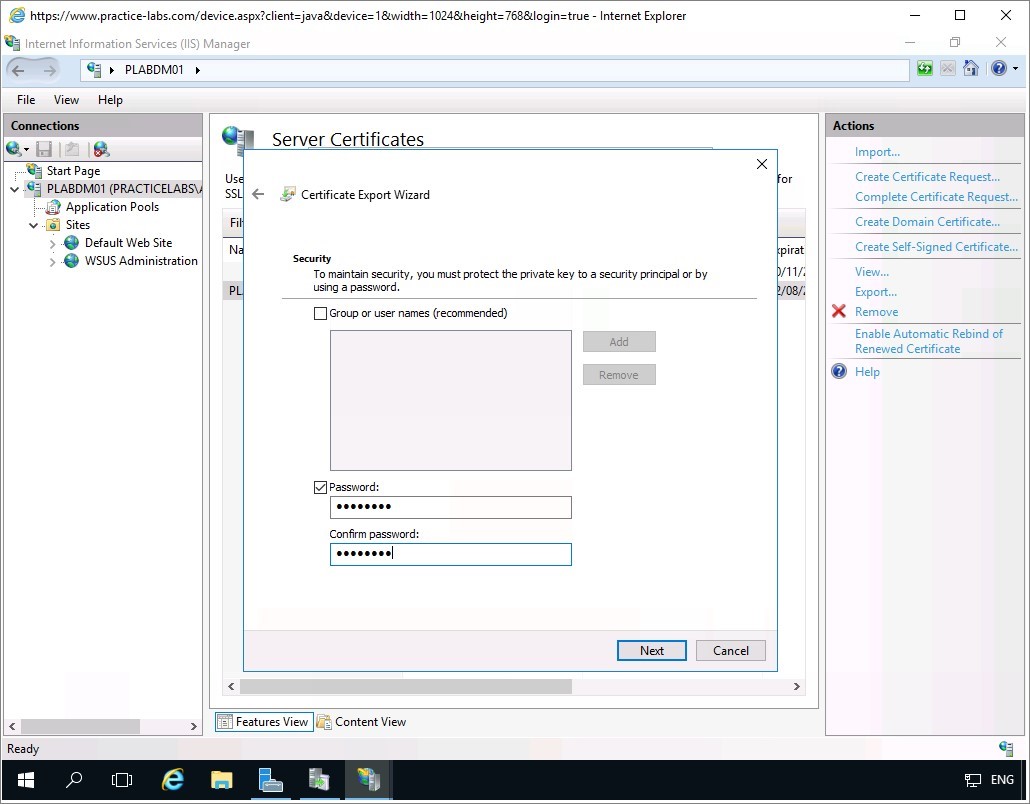Click the save icon in Connections toolbar

tap(44, 149)
